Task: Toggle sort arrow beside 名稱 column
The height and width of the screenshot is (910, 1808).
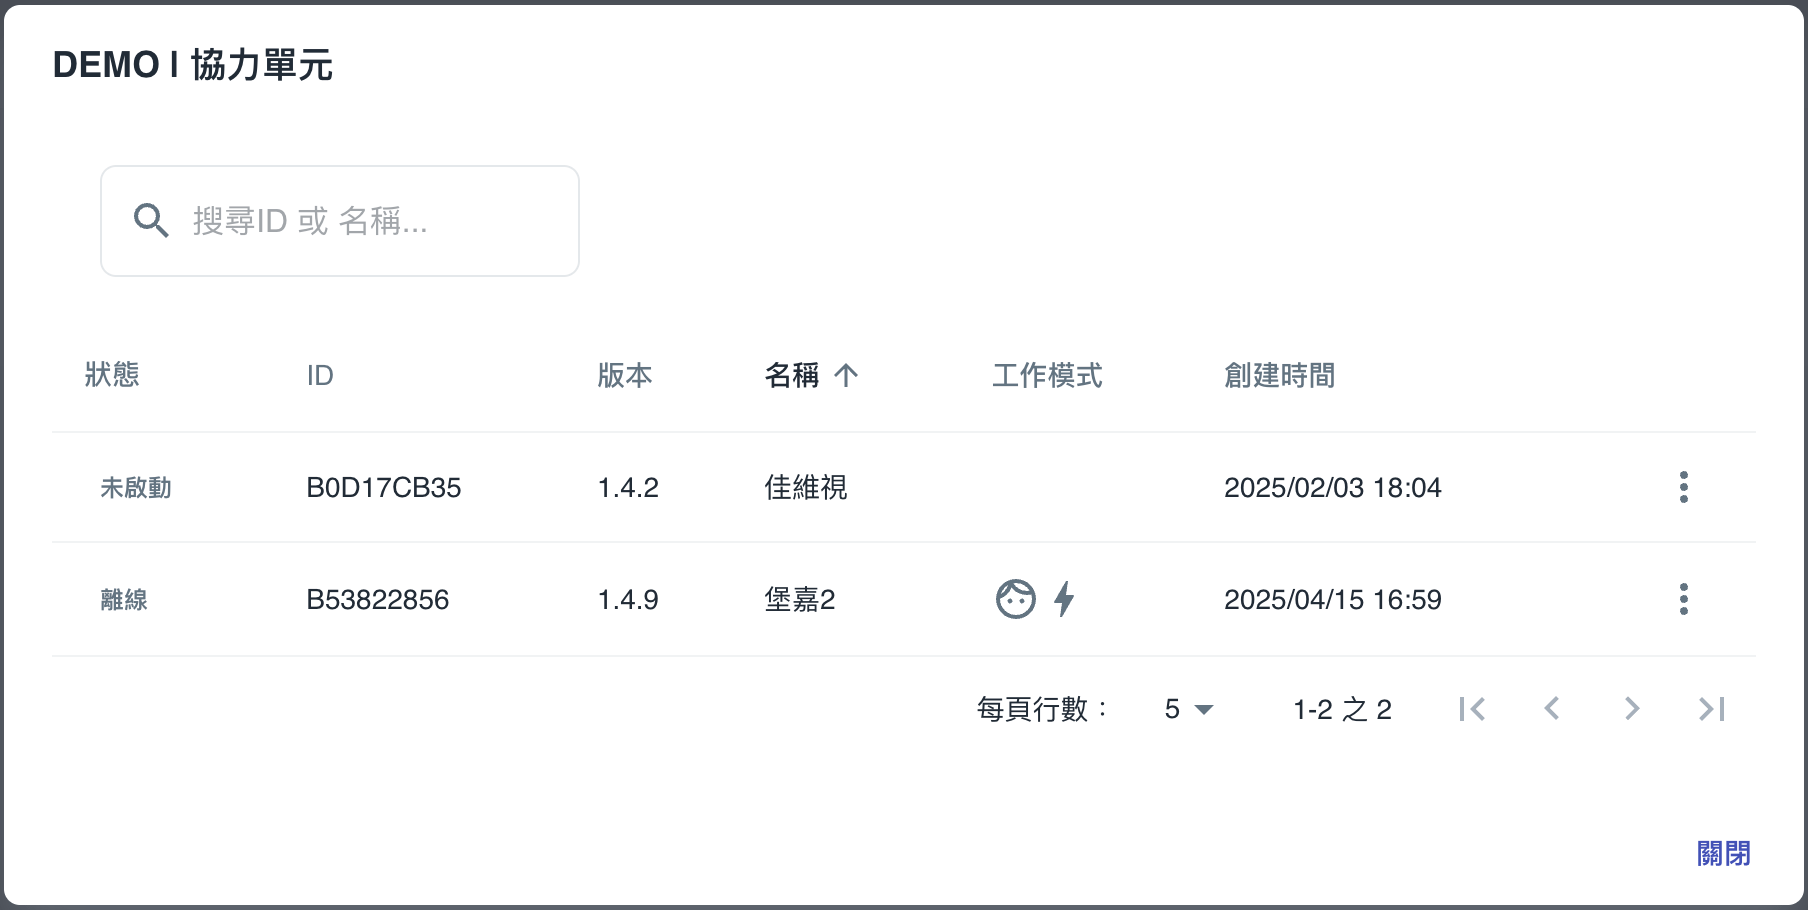Action: 846,375
